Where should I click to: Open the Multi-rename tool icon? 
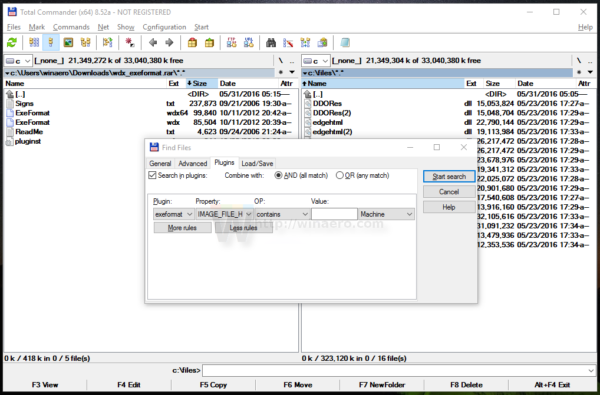point(288,42)
